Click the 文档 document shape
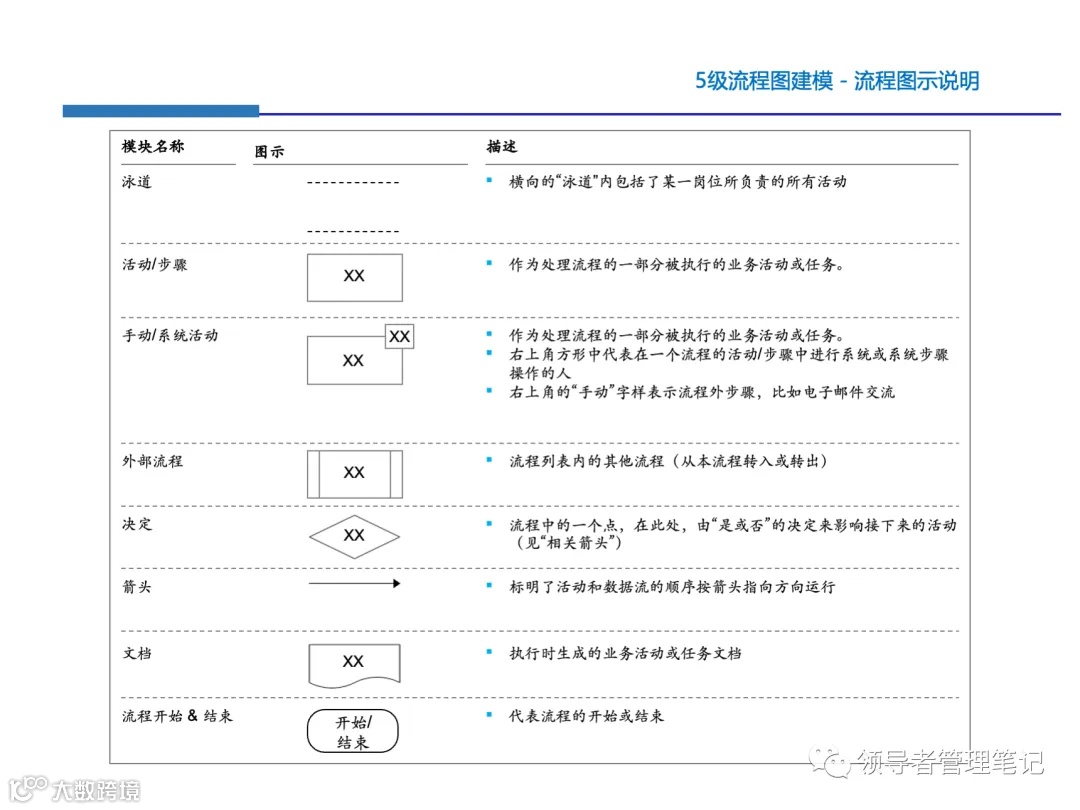 pos(354,662)
